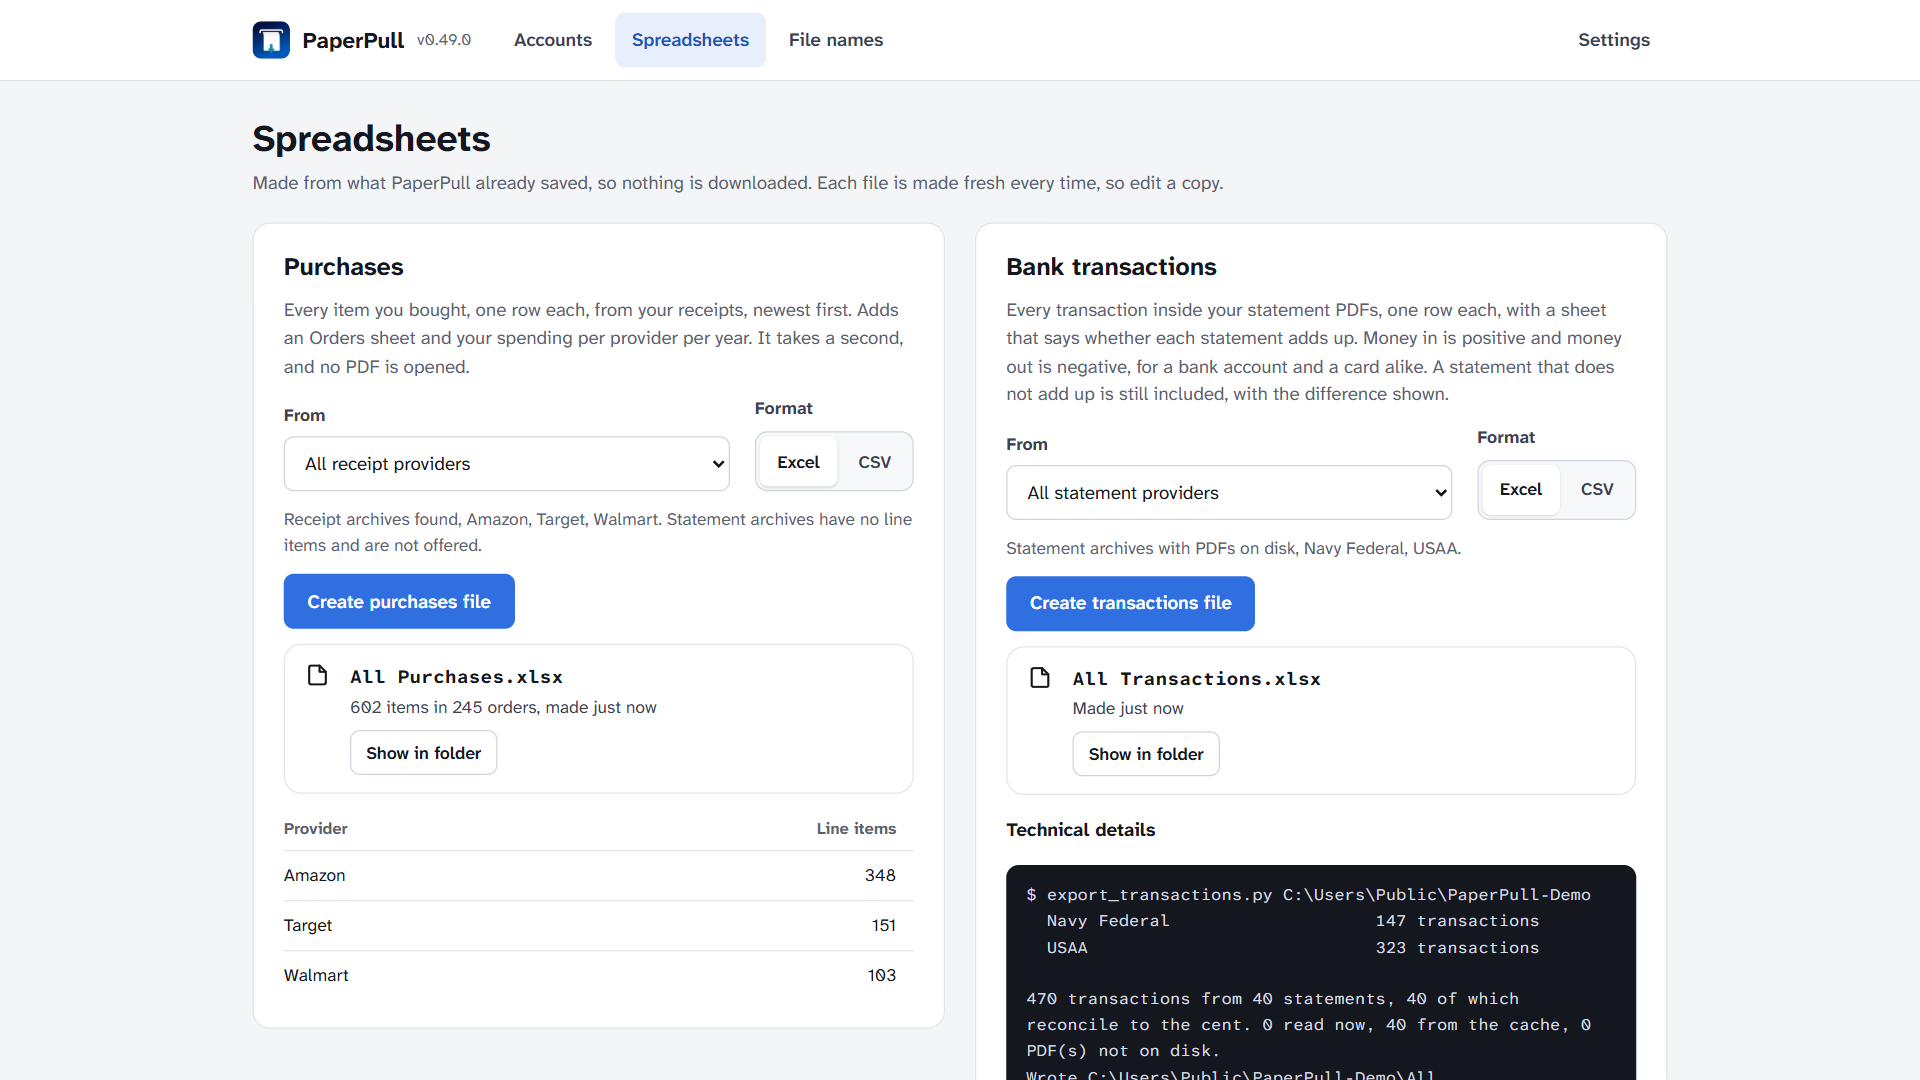Click the Technical details heading
The width and height of the screenshot is (1920, 1080).
point(1080,830)
